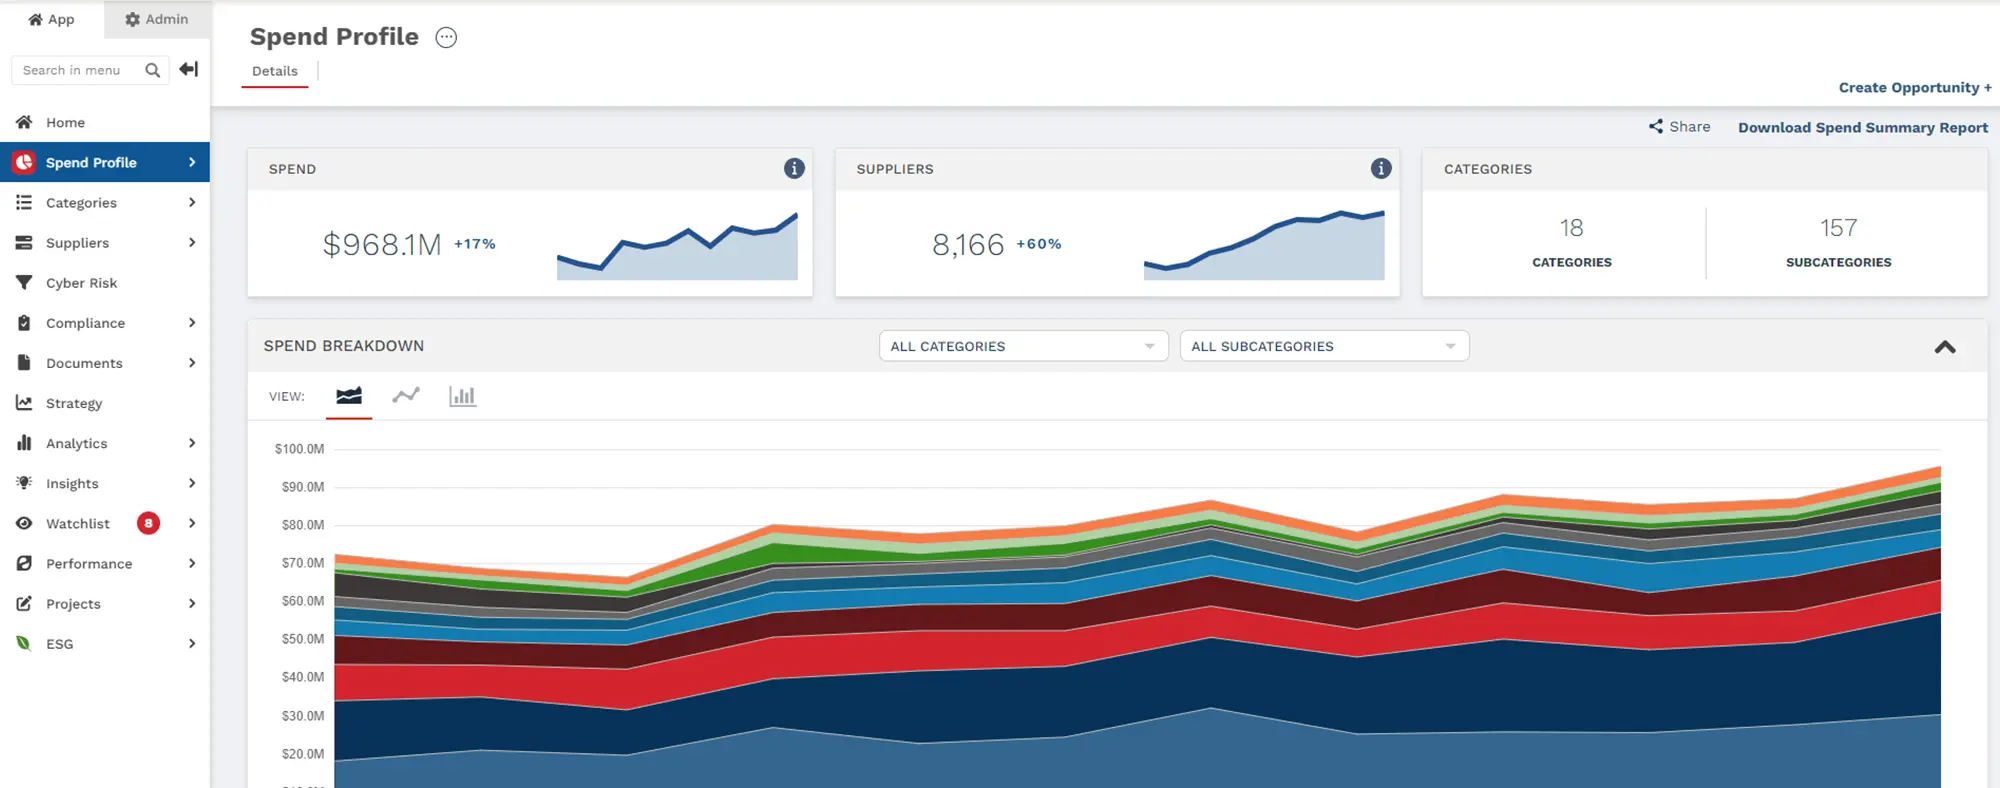Click the search magnifier icon in menu
This screenshot has height=788, width=2000.
152,70
